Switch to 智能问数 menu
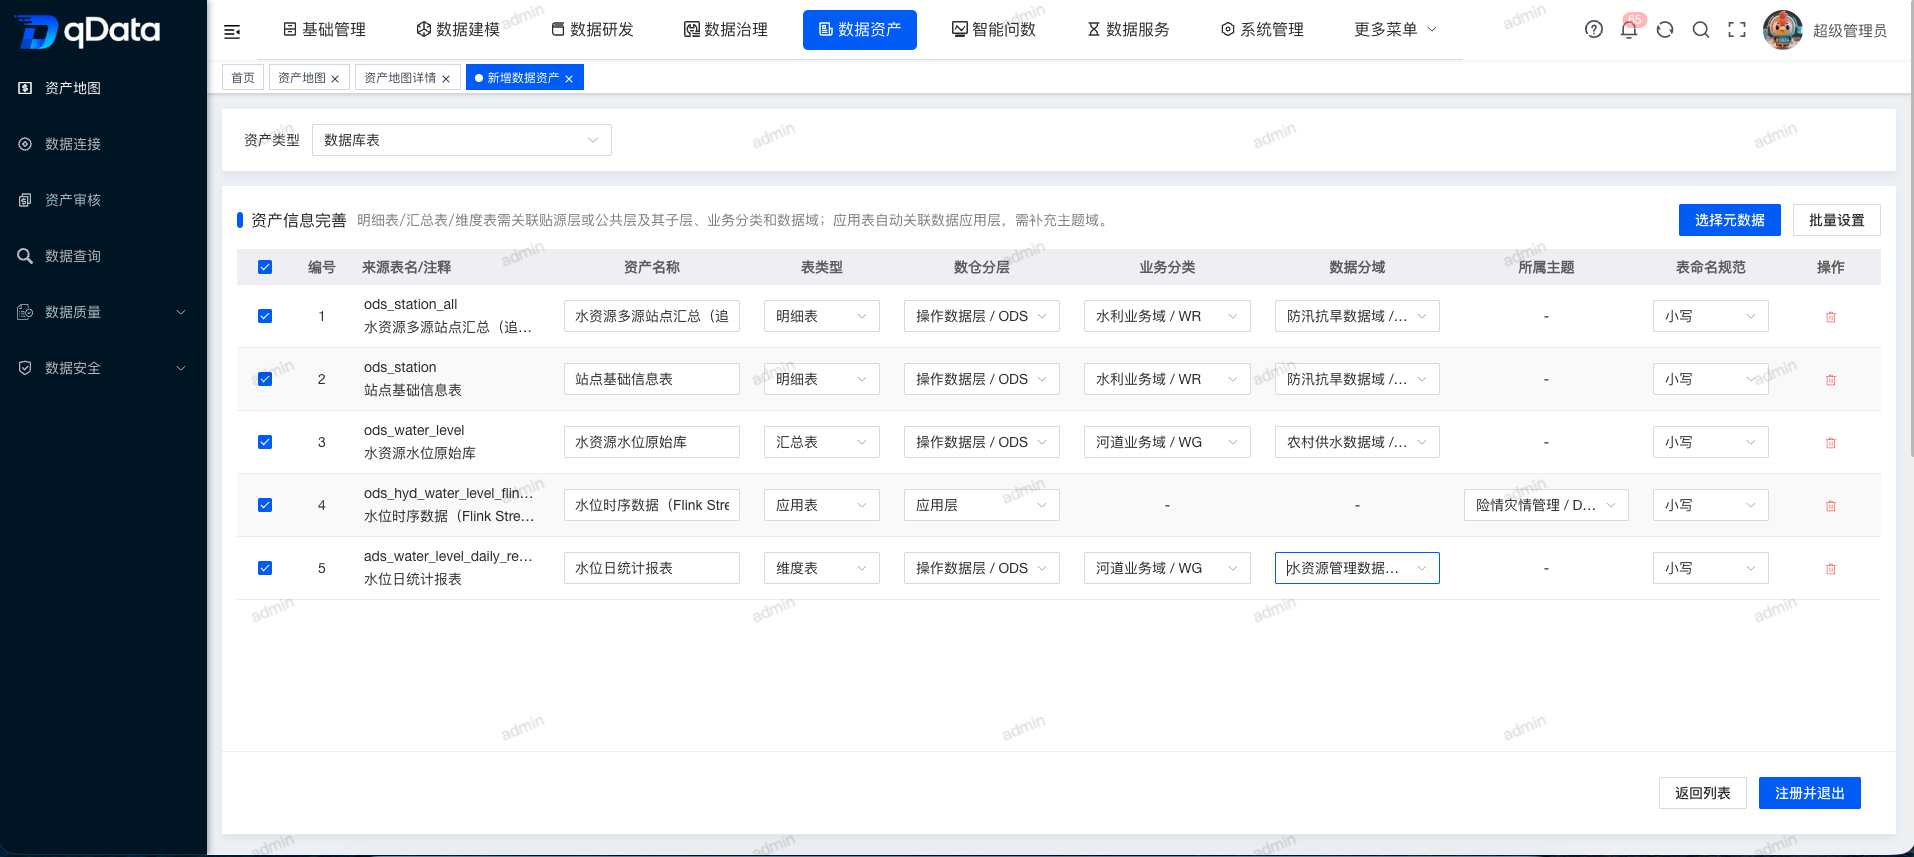Viewport: 1914px width, 857px height. pyautogui.click(x=994, y=30)
